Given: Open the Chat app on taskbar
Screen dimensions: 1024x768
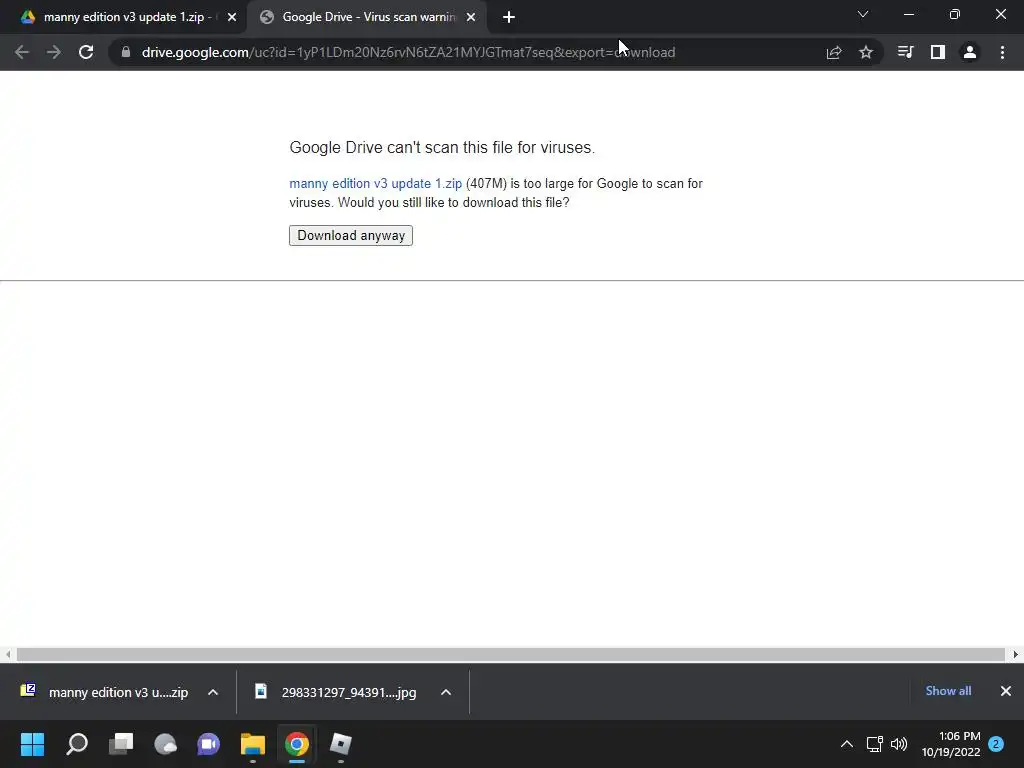Looking at the screenshot, I should 209,744.
